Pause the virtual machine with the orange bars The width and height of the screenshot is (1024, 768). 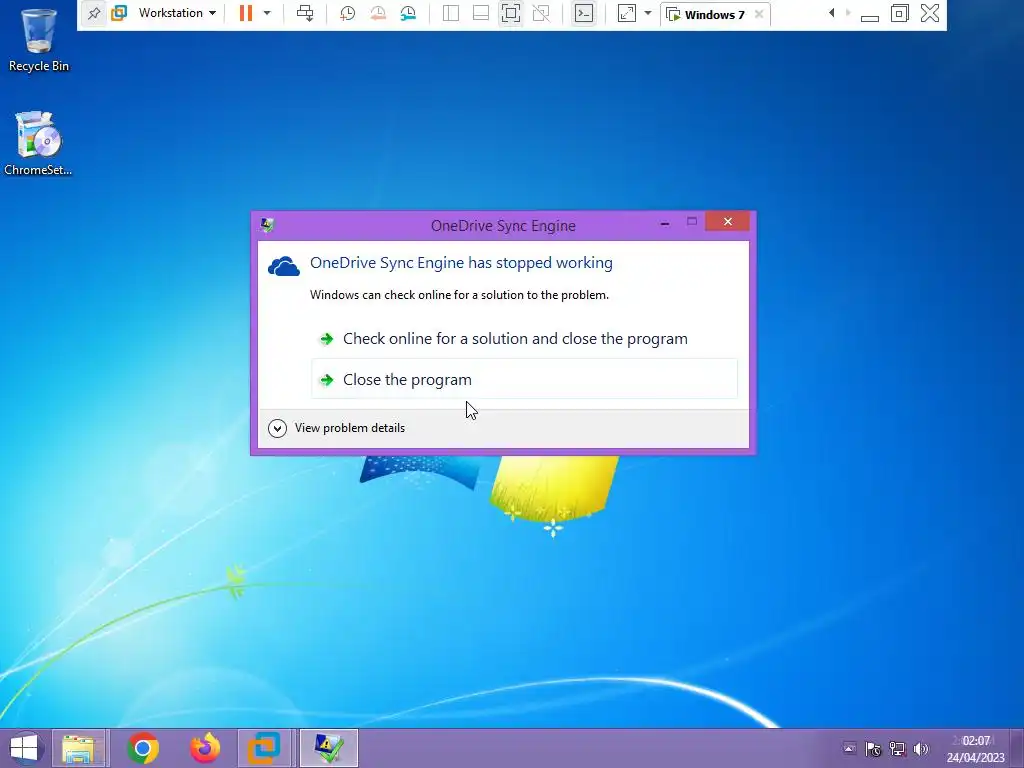[246, 13]
